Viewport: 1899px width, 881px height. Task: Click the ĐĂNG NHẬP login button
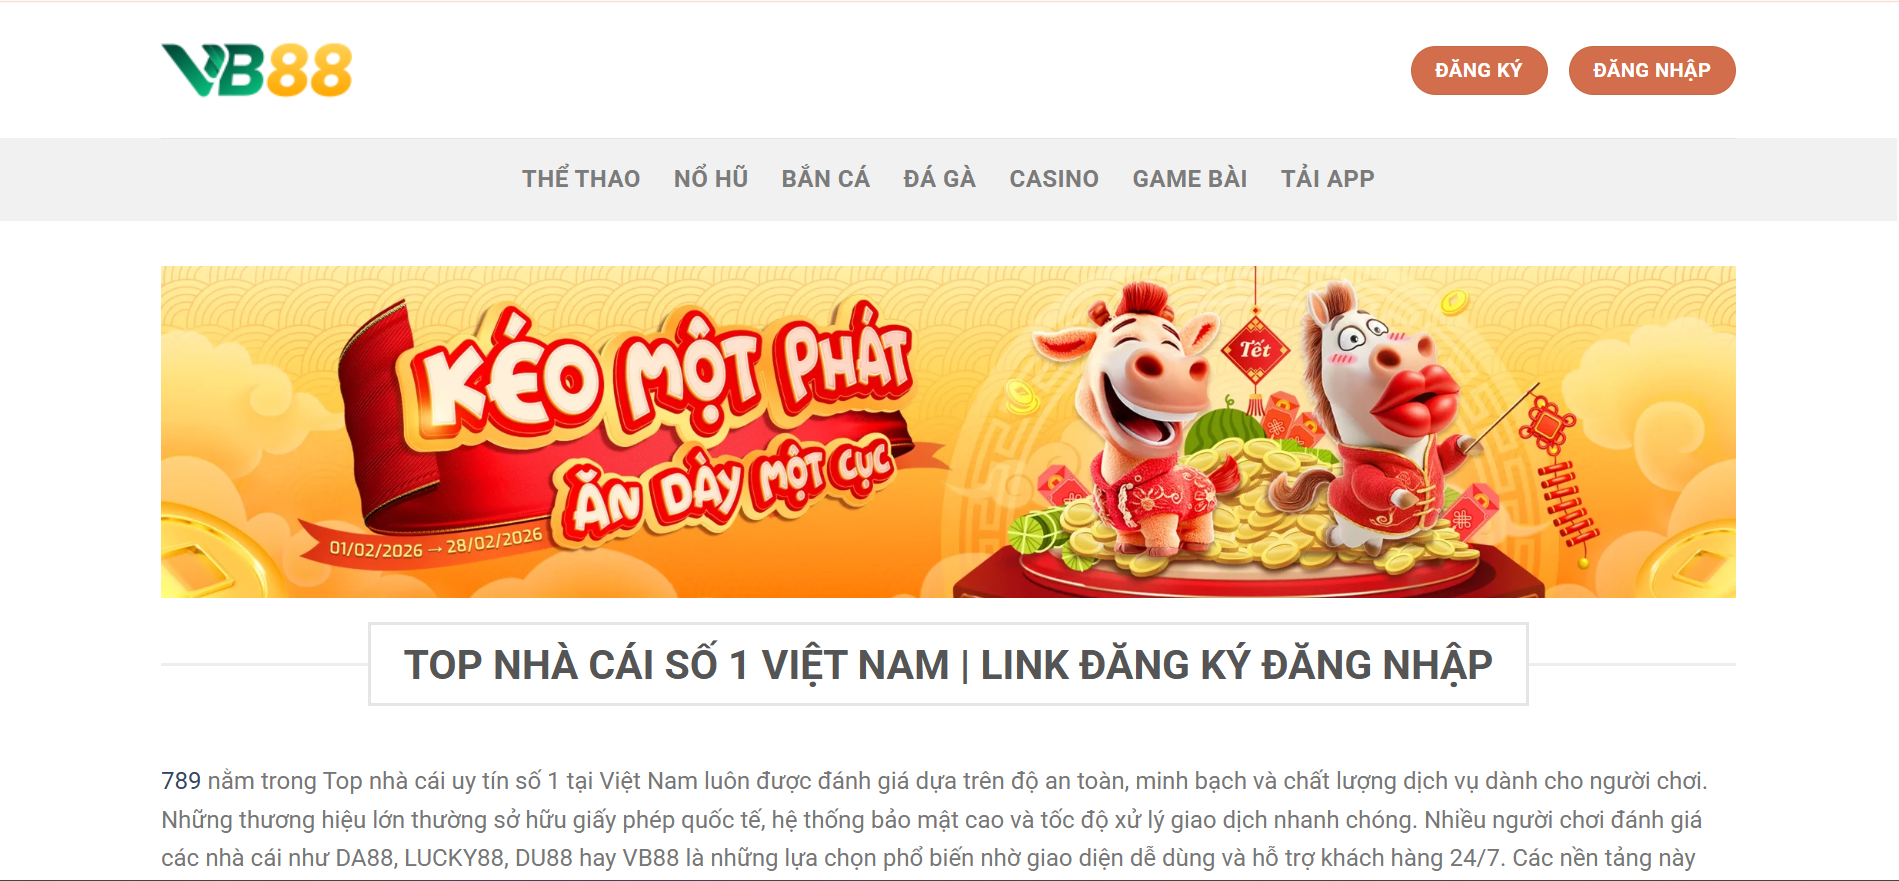[x=1652, y=70]
